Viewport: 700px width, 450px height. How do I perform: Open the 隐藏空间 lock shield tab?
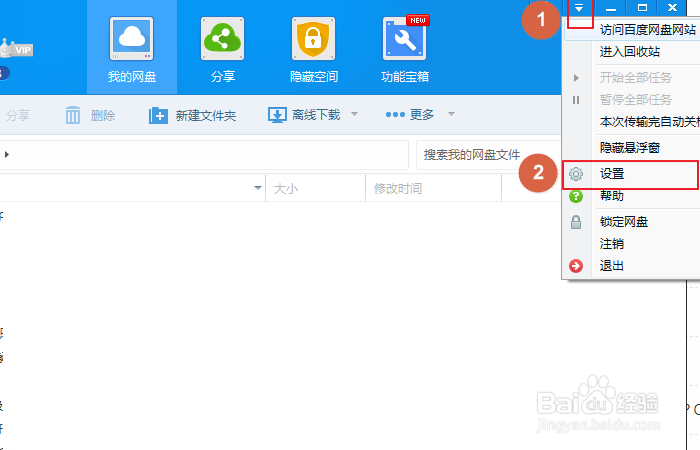pyautogui.click(x=313, y=48)
